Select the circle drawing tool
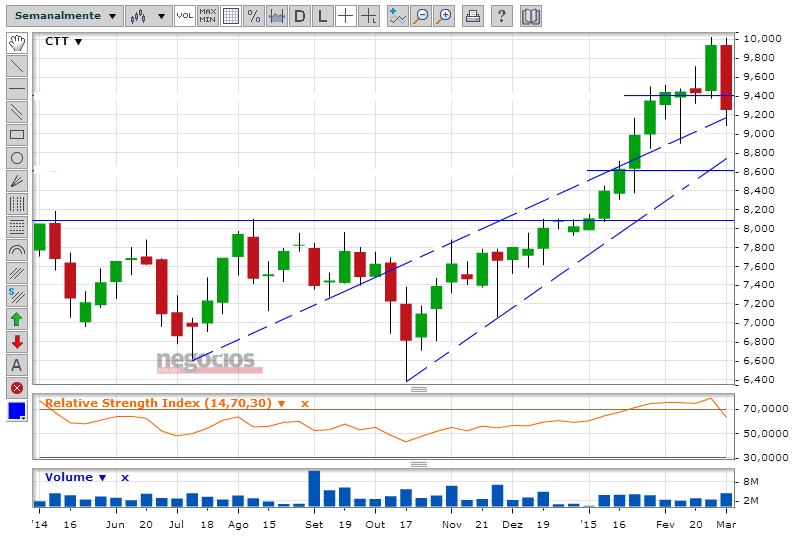Image resolution: width=798 pixels, height=537 pixels. tap(17, 158)
